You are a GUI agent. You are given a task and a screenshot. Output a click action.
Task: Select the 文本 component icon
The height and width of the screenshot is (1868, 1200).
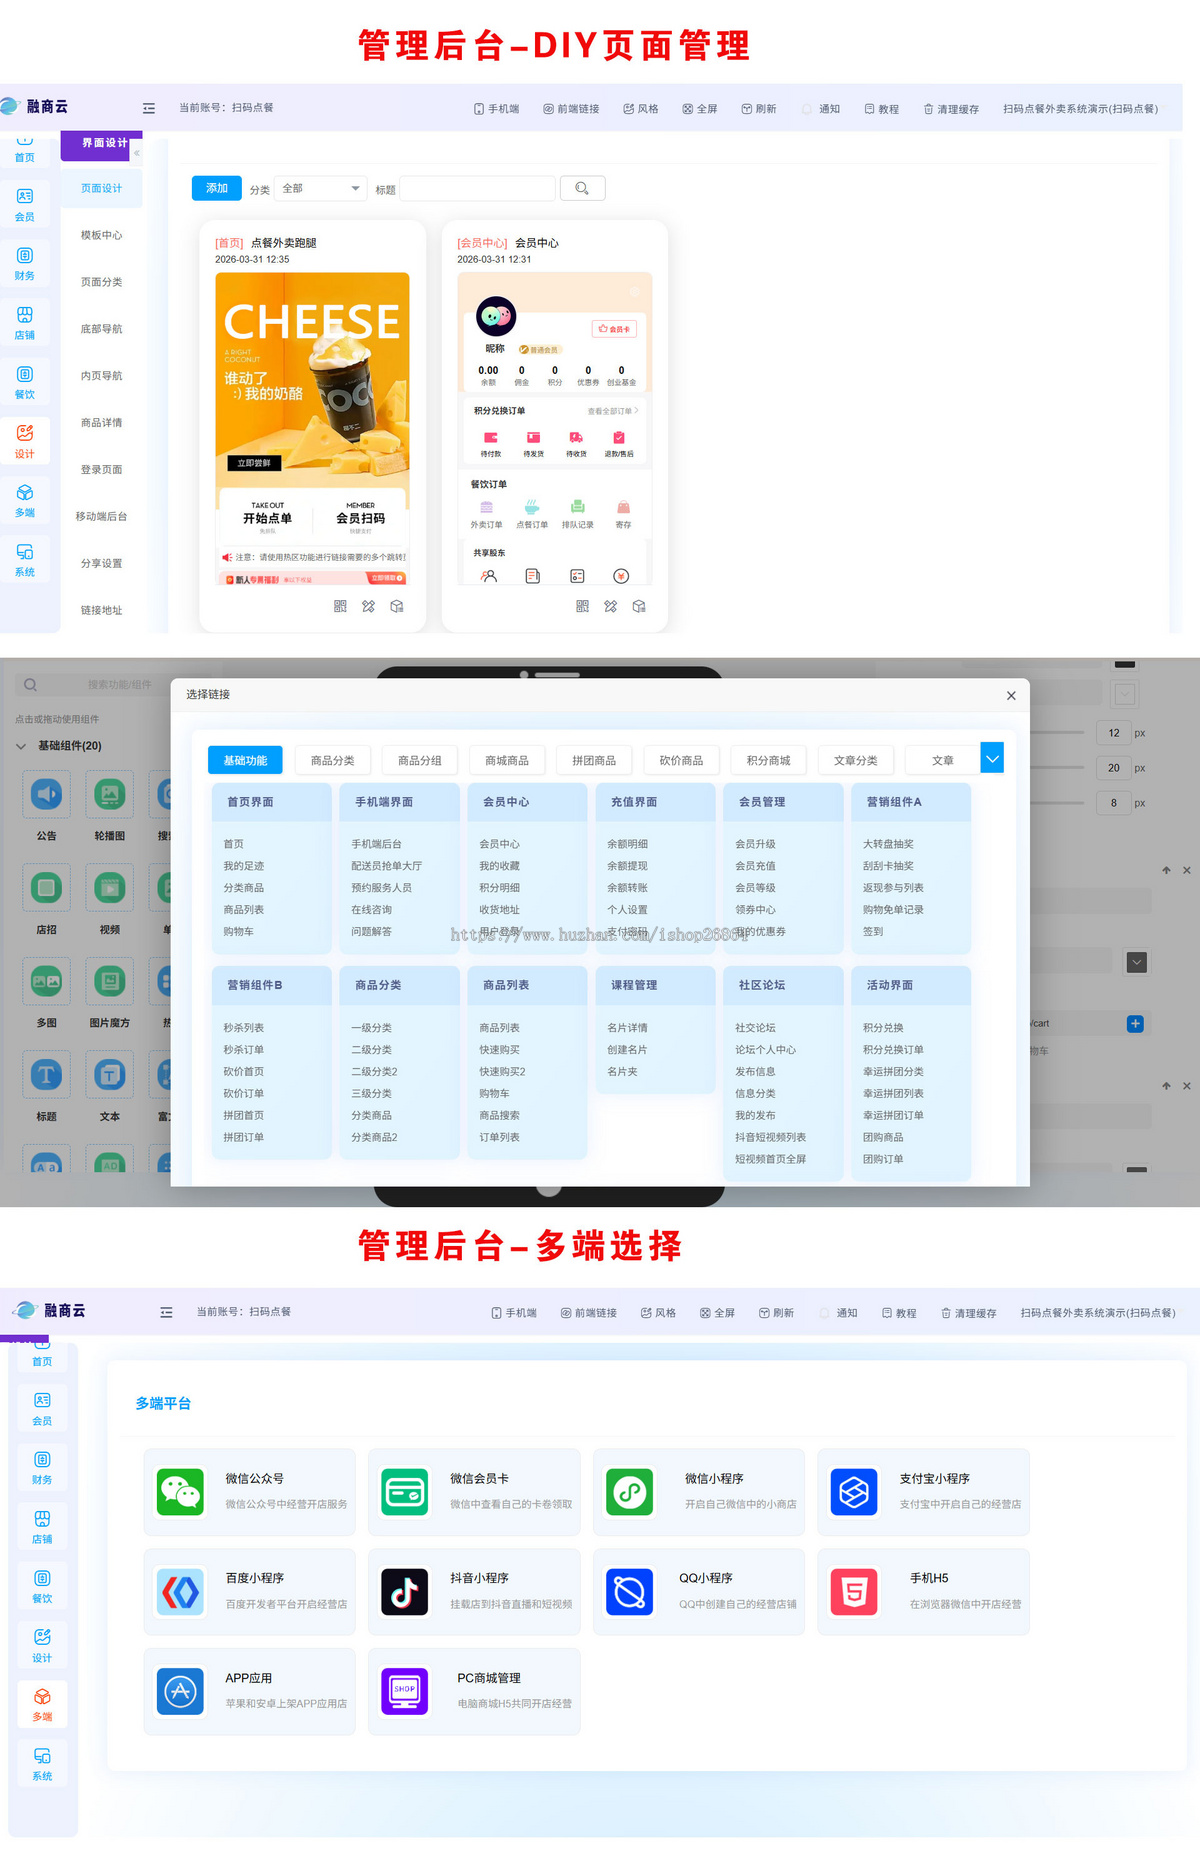pyautogui.click(x=110, y=1075)
